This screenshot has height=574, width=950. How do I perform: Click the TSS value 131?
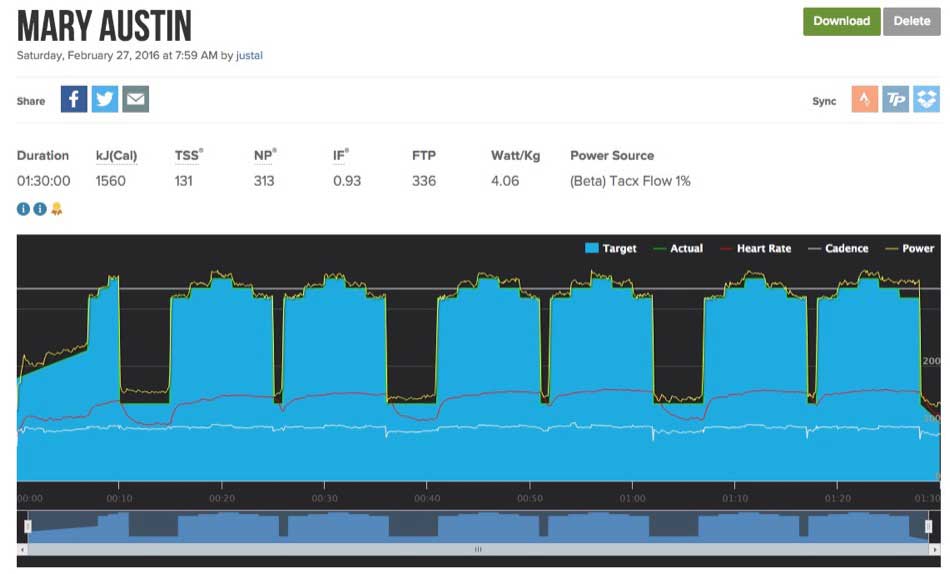tap(184, 181)
